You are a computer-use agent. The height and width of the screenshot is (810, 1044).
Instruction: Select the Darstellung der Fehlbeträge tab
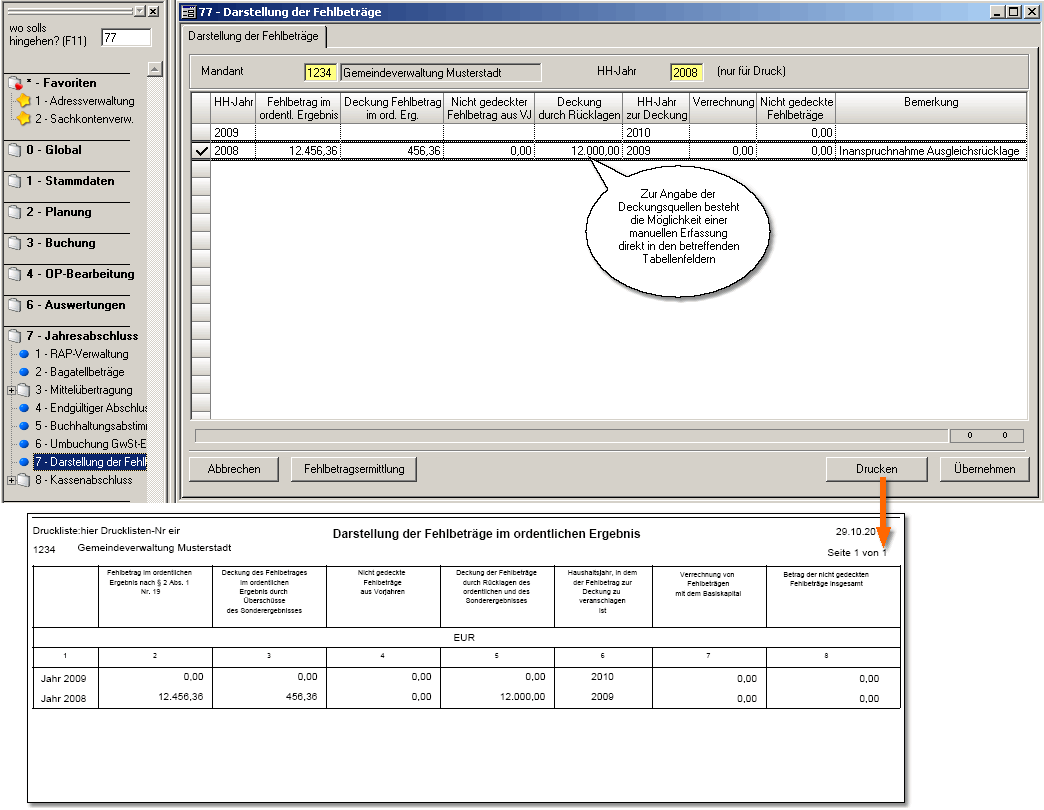(x=254, y=36)
